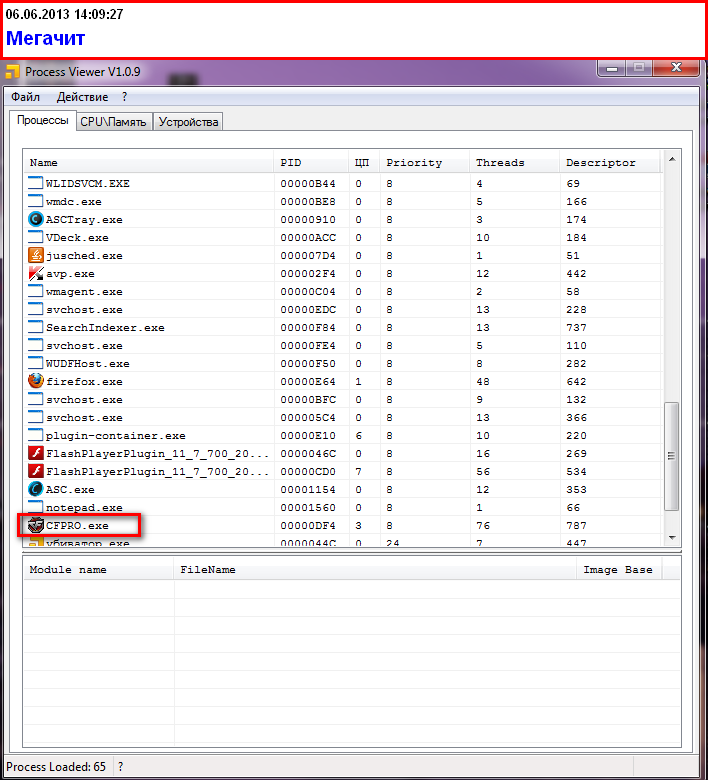Click the wmagent.exe window icon

coord(35,291)
